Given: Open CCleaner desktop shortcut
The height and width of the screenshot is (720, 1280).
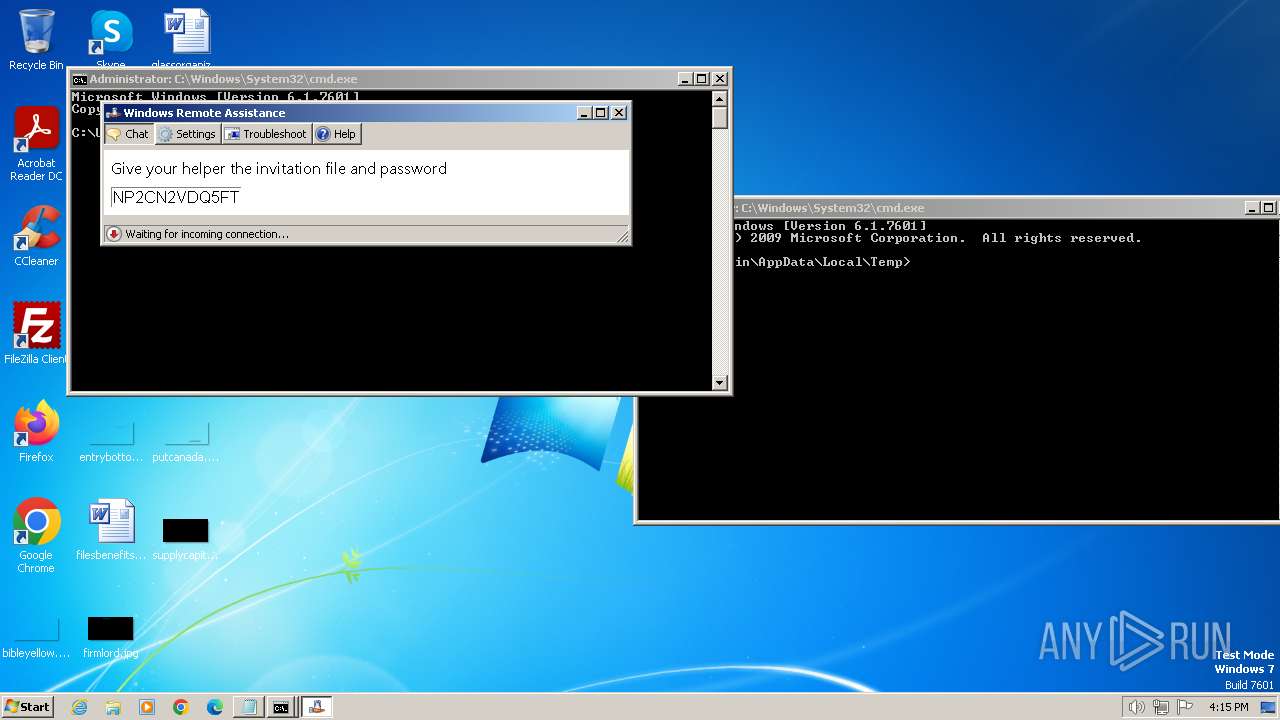Looking at the screenshot, I should coord(36,237).
